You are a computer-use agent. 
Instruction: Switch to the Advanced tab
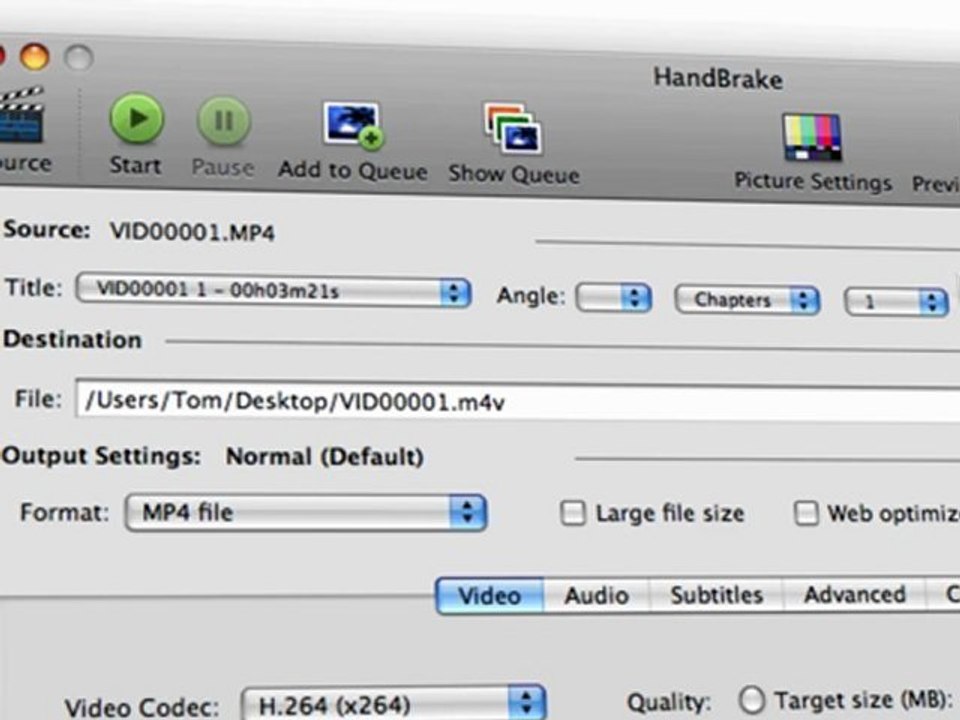pos(855,594)
